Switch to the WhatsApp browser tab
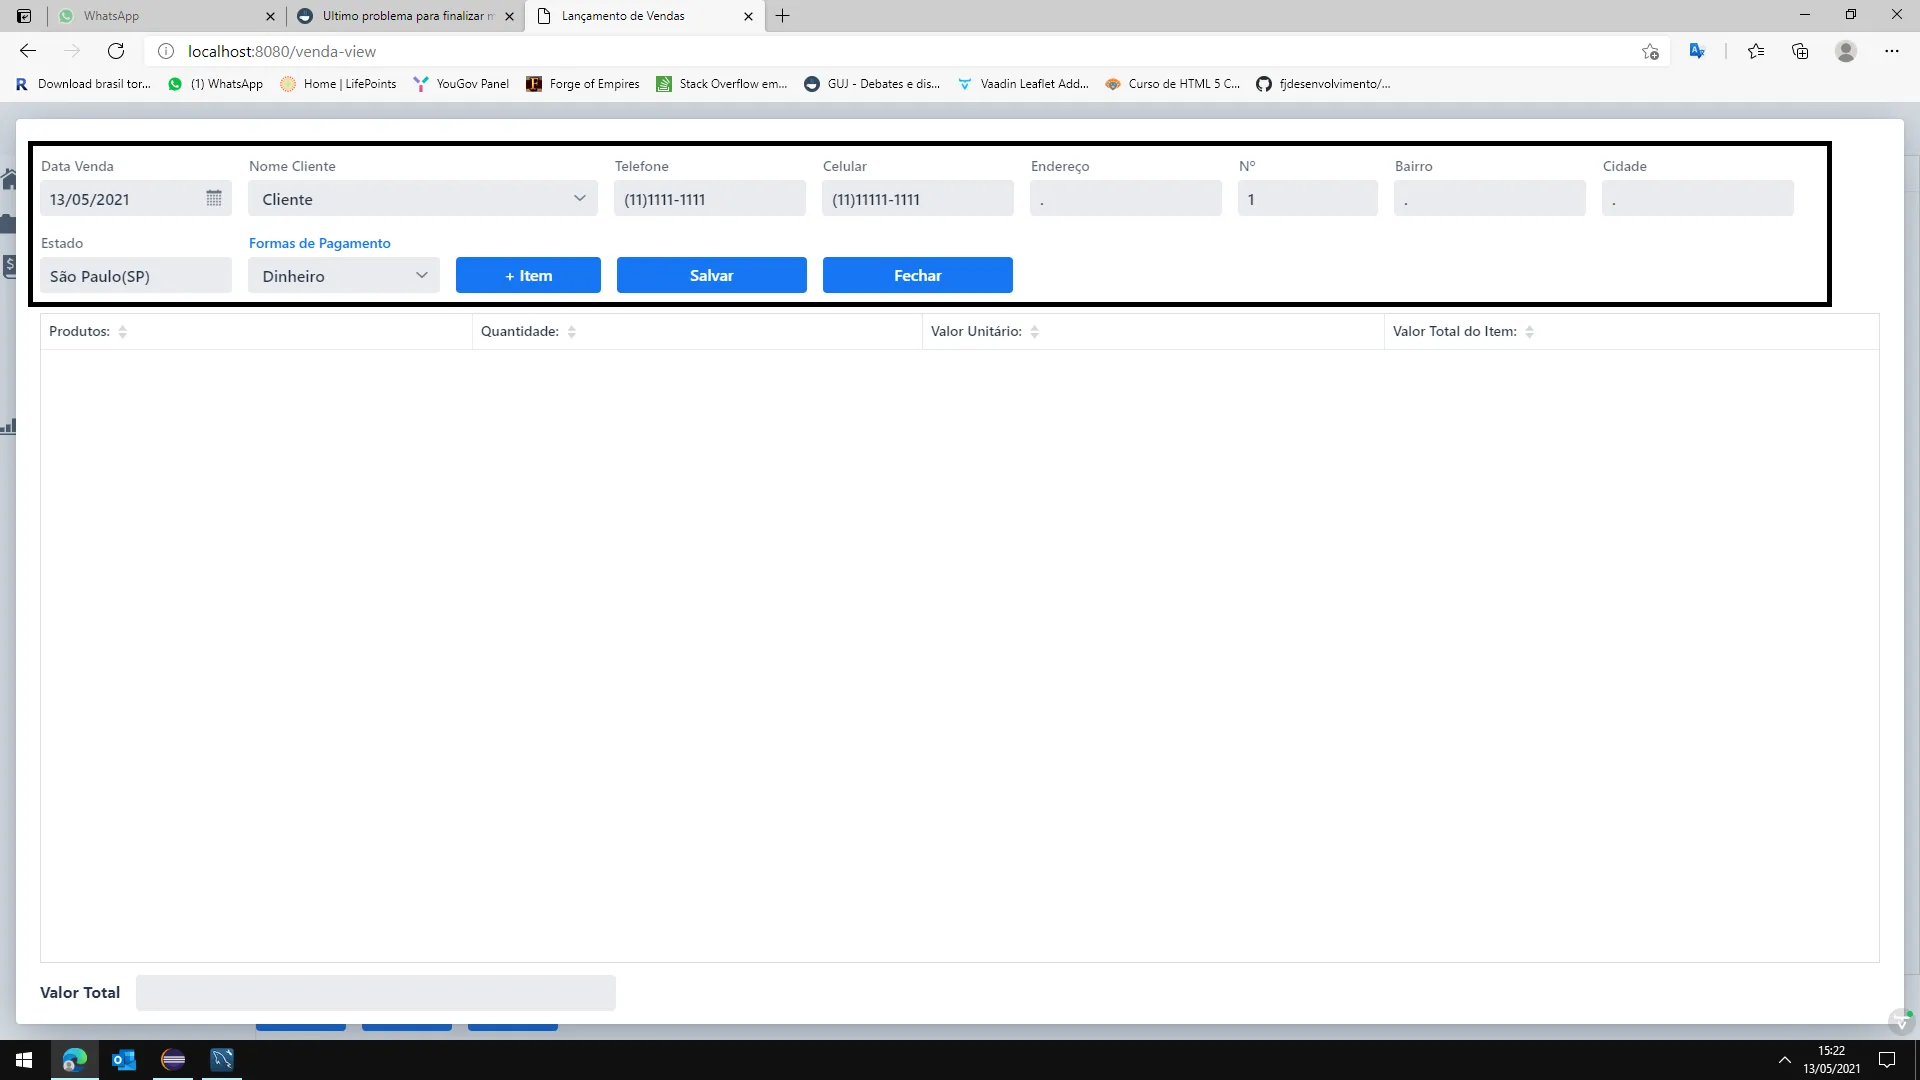The height and width of the screenshot is (1080, 1920). point(160,16)
